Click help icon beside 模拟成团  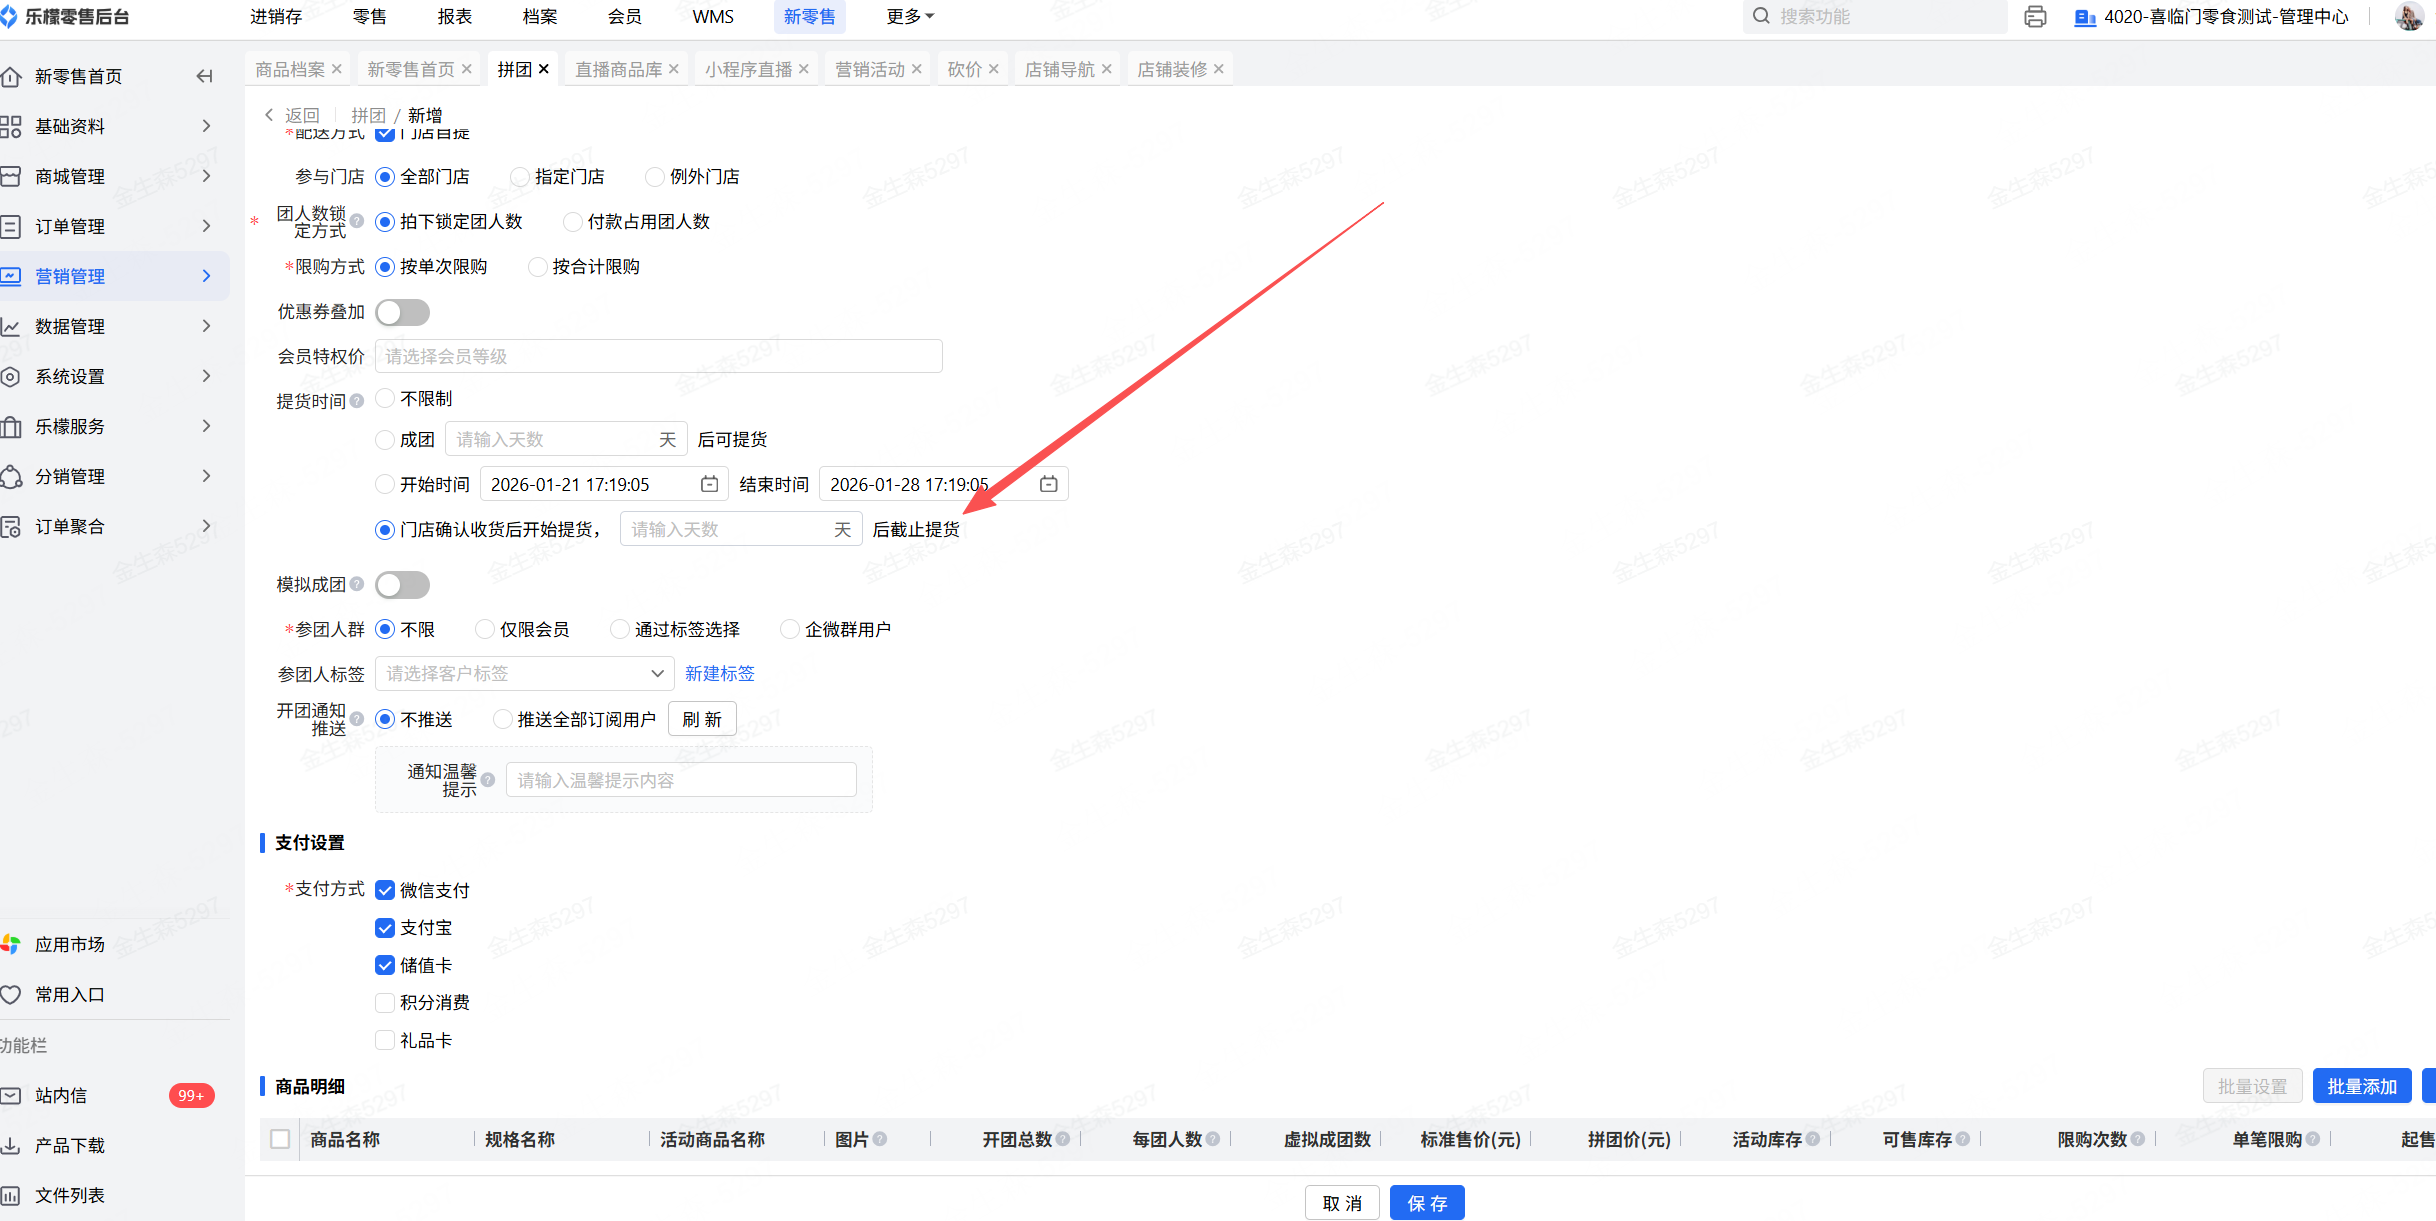357,584
